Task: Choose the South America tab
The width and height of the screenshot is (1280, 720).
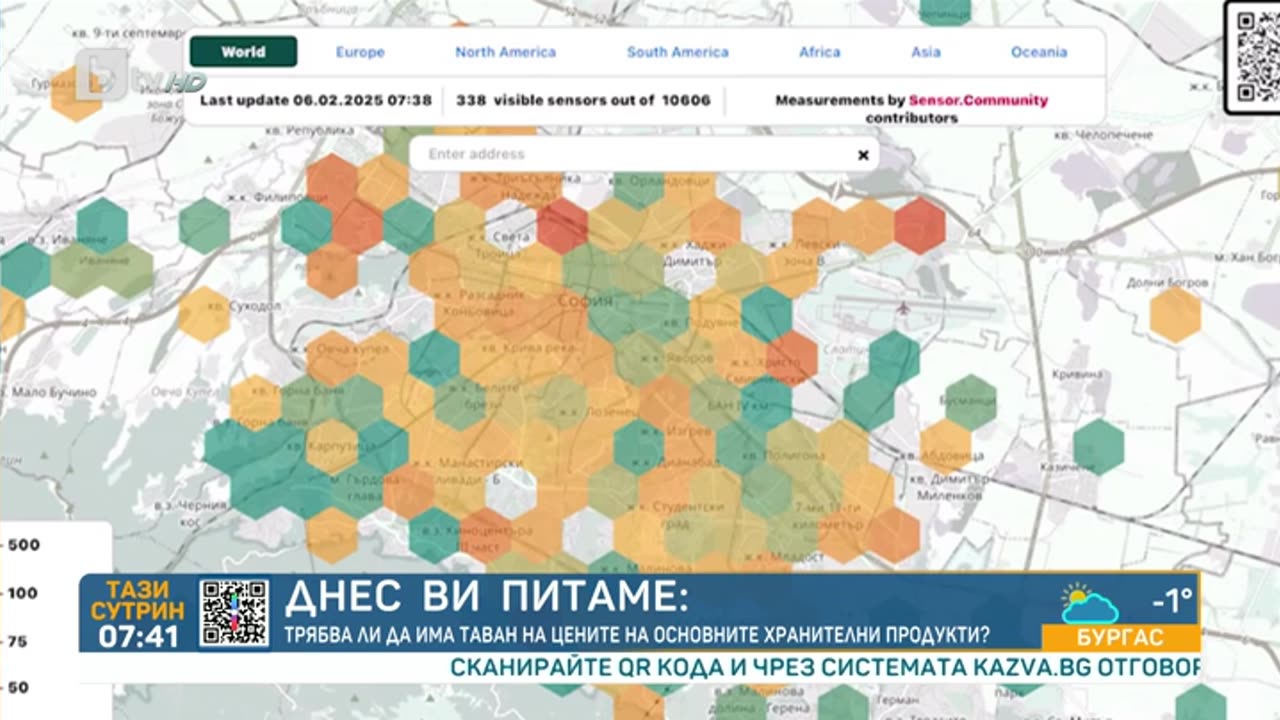Action: tap(677, 52)
